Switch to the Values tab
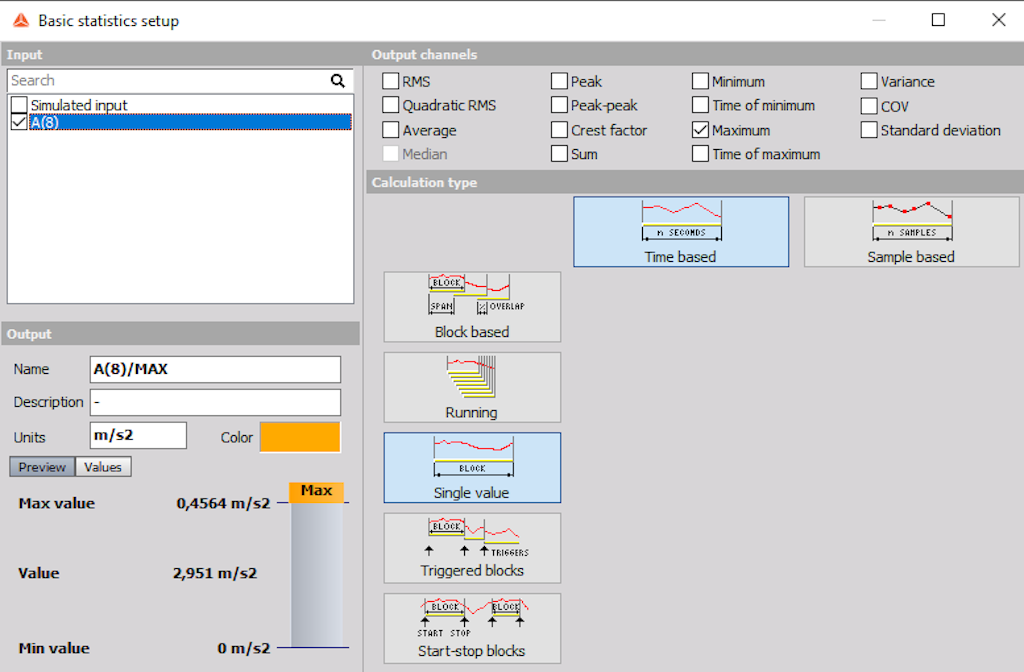The height and width of the screenshot is (672, 1024). [103, 467]
